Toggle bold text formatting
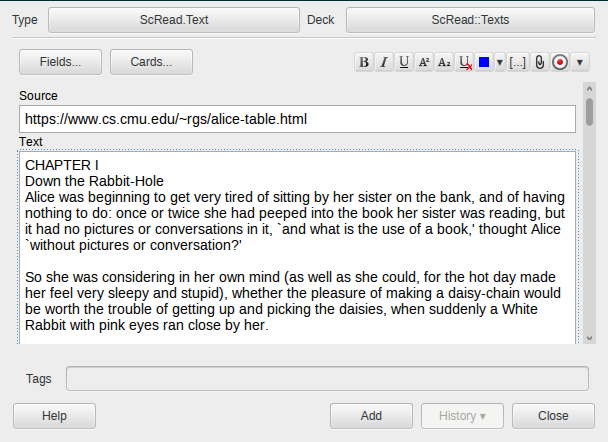This screenshot has width=608, height=442. point(364,62)
